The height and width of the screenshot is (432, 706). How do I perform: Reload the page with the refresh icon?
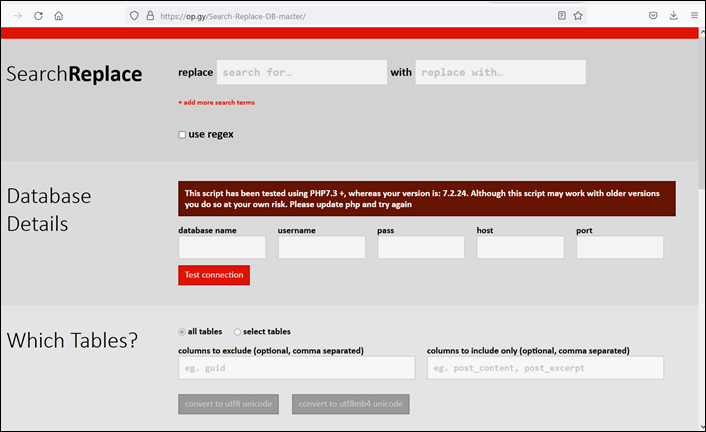tap(38, 16)
